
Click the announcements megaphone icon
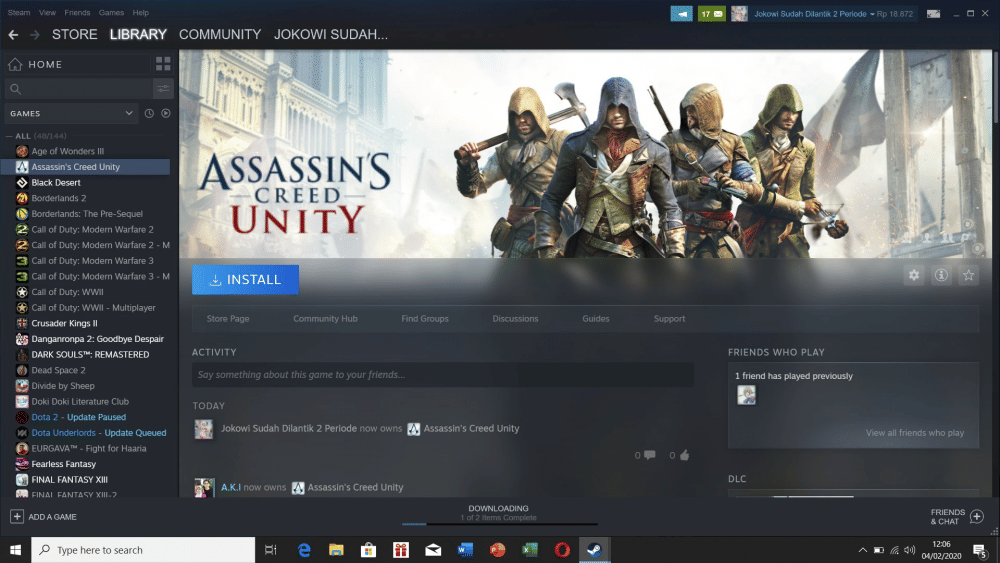click(681, 14)
